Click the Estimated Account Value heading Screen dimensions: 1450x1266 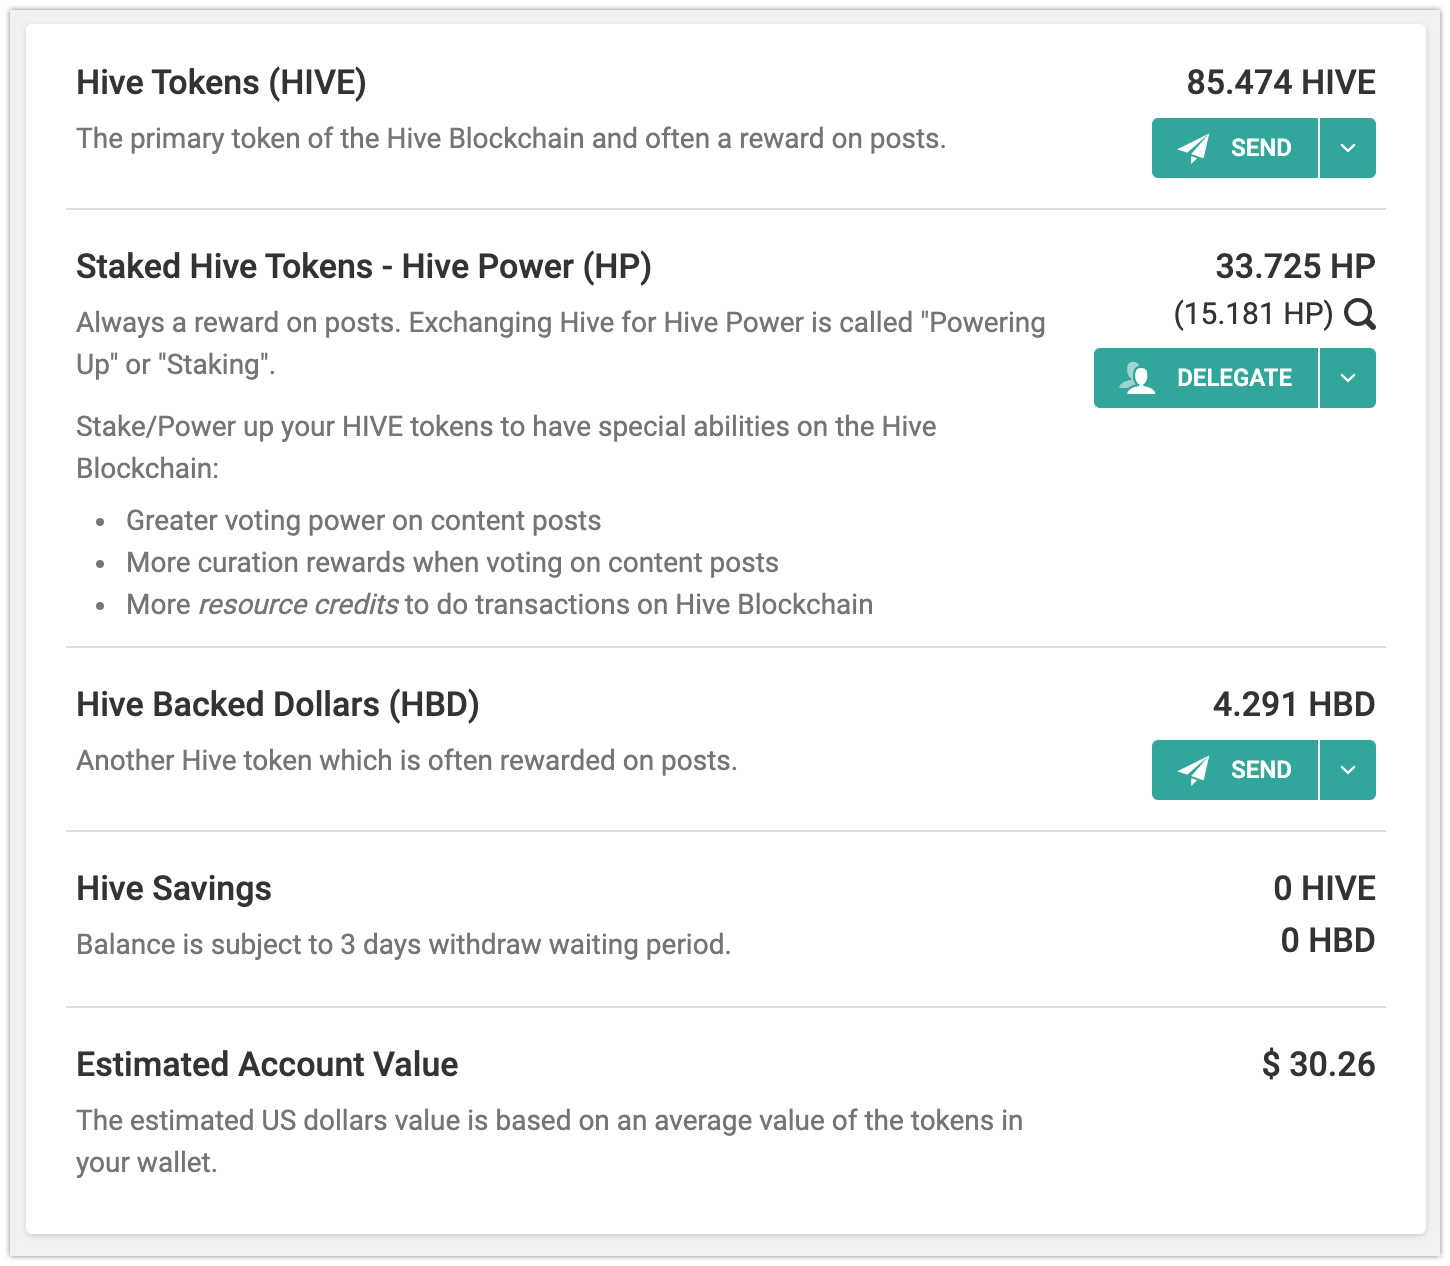(267, 1064)
